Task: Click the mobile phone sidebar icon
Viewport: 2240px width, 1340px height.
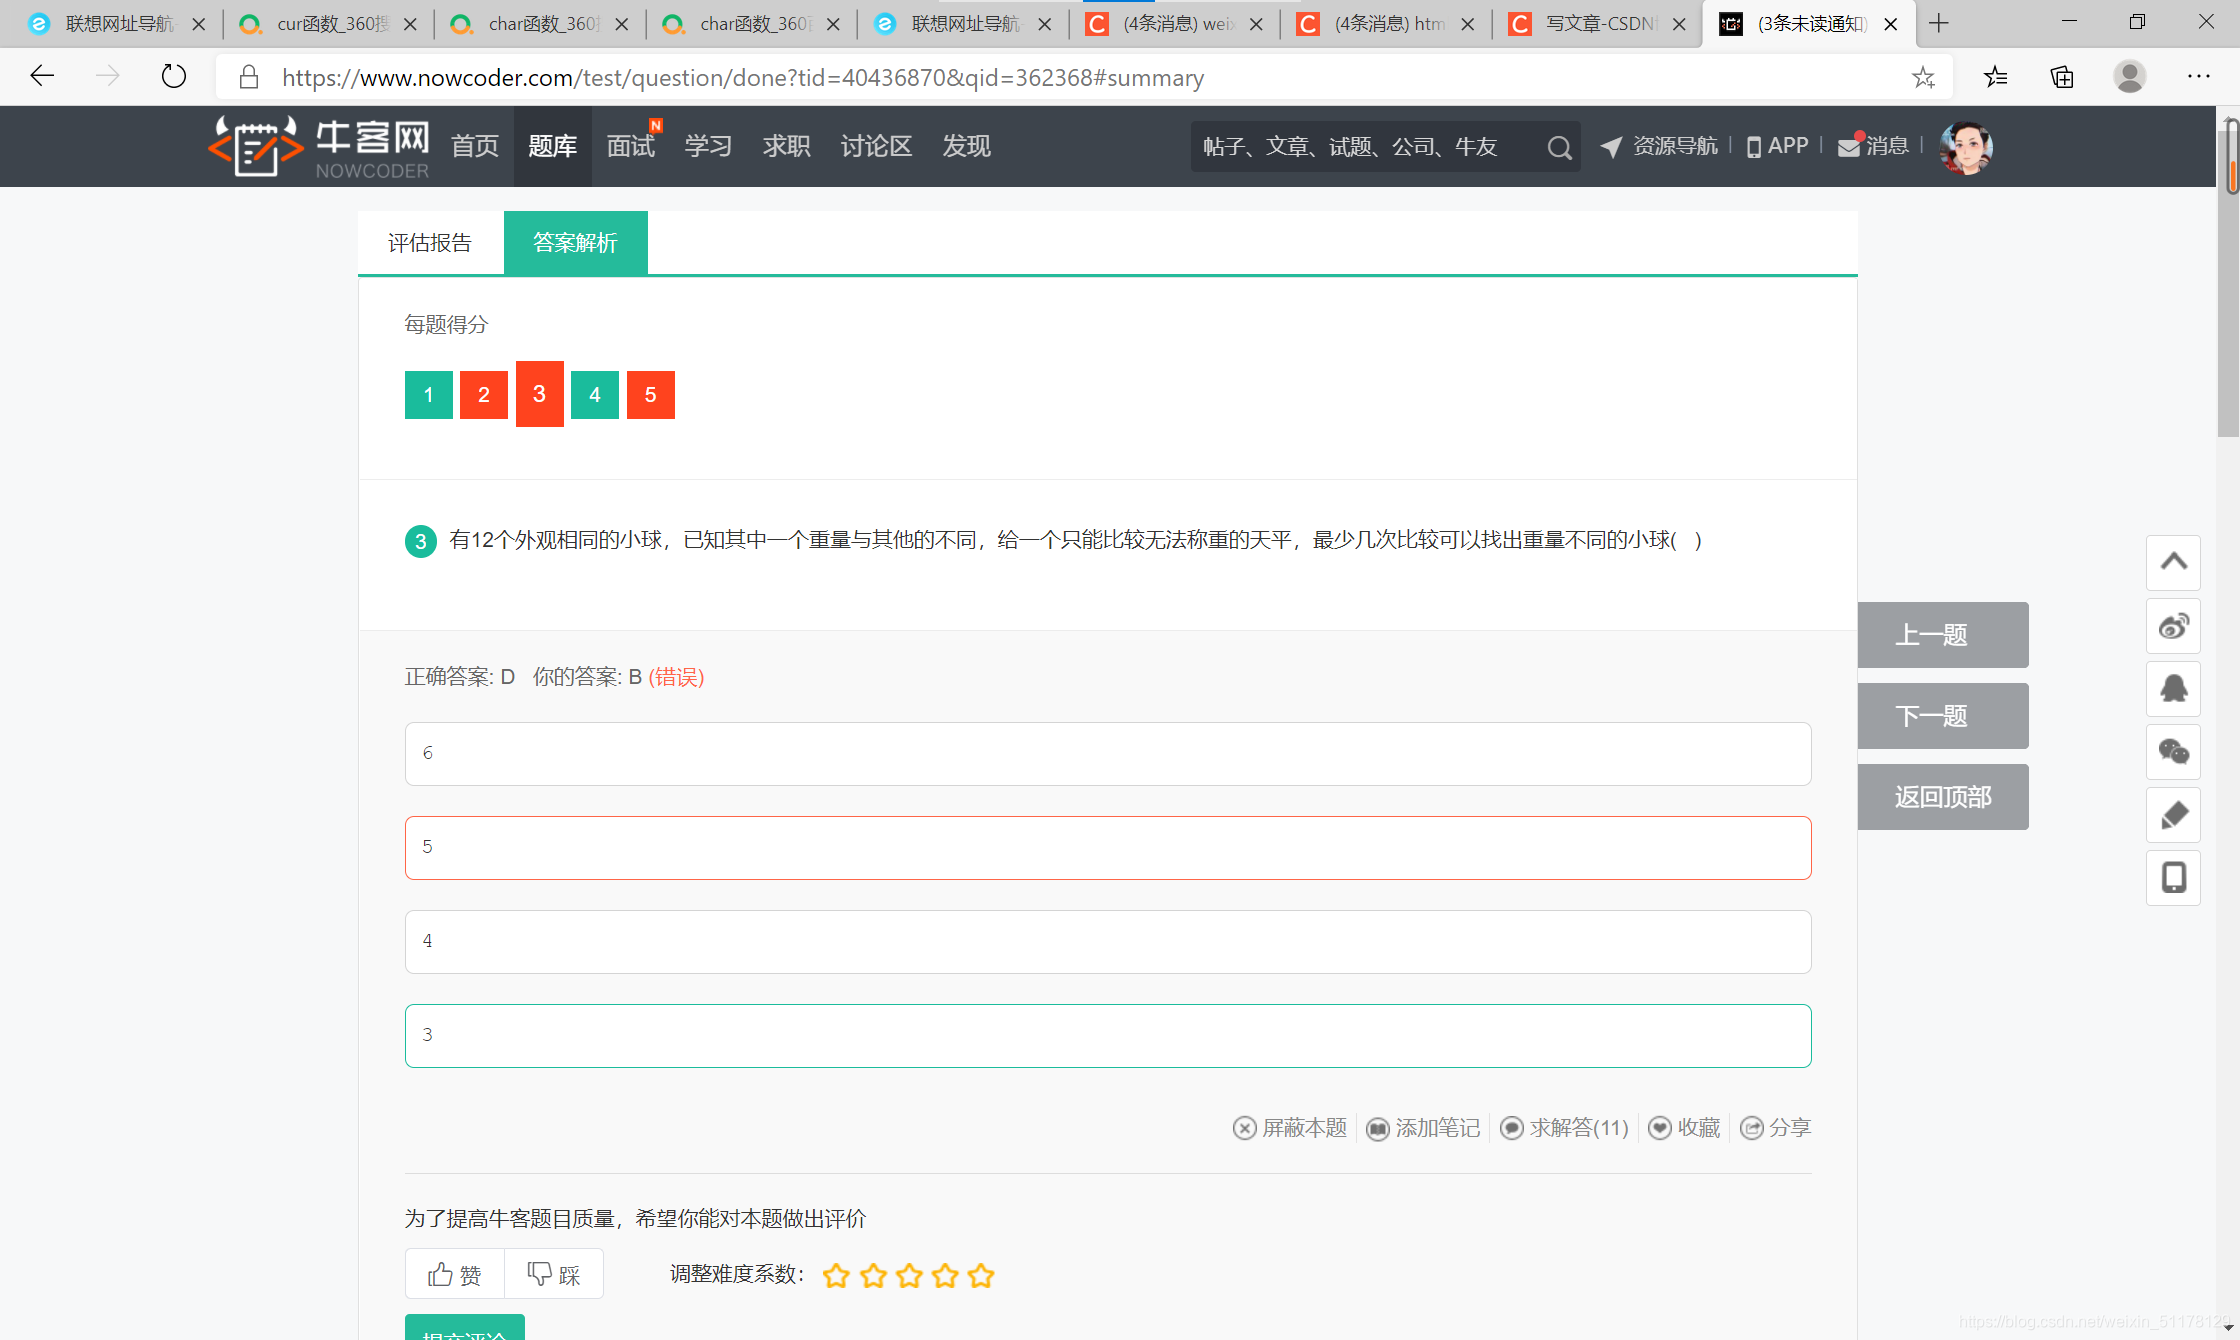Action: (2173, 878)
